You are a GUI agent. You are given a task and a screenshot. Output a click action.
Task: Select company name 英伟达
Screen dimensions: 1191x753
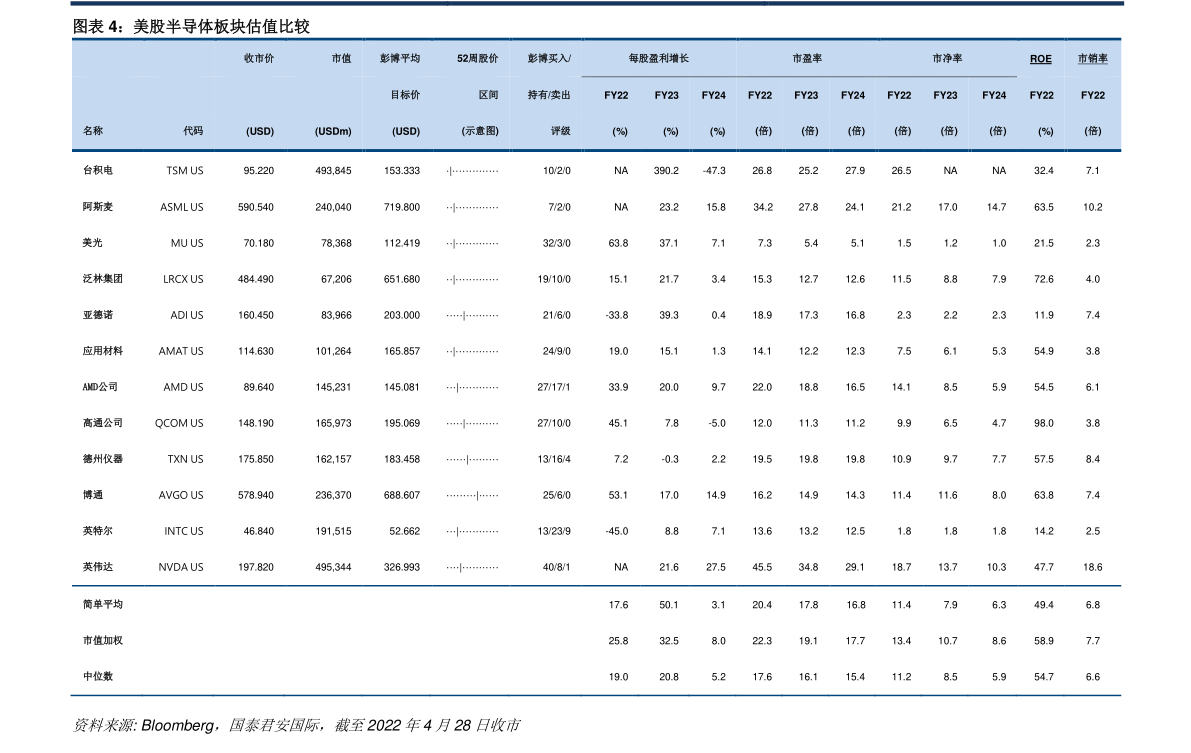(97, 567)
